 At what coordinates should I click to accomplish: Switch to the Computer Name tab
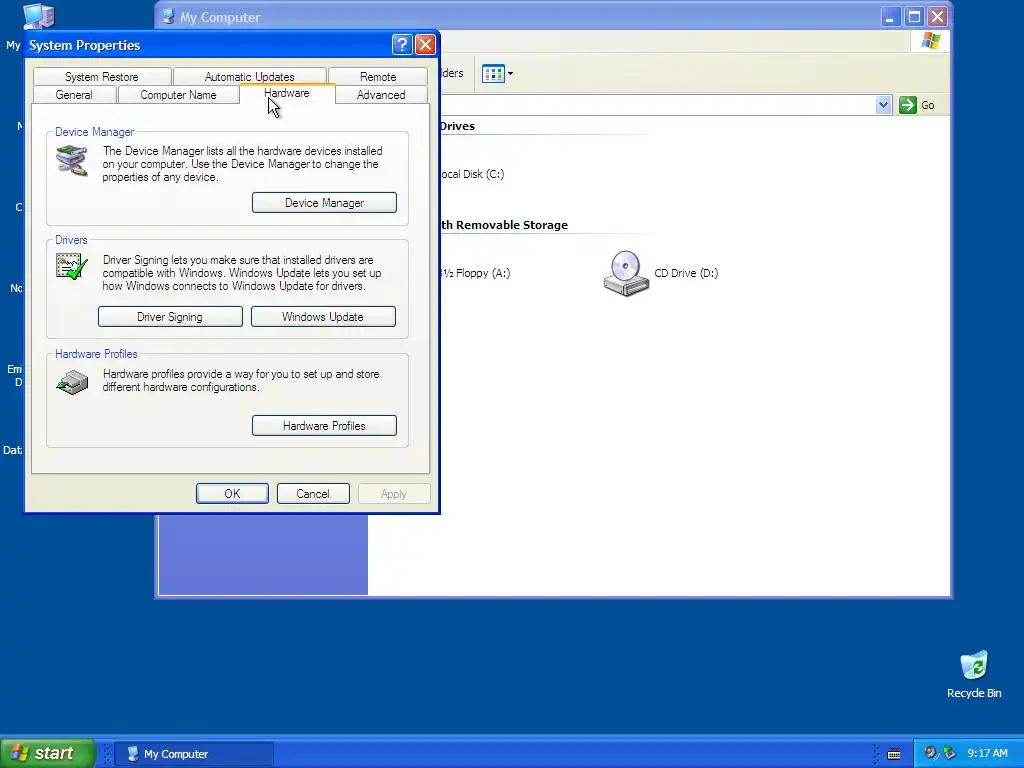coord(178,95)
